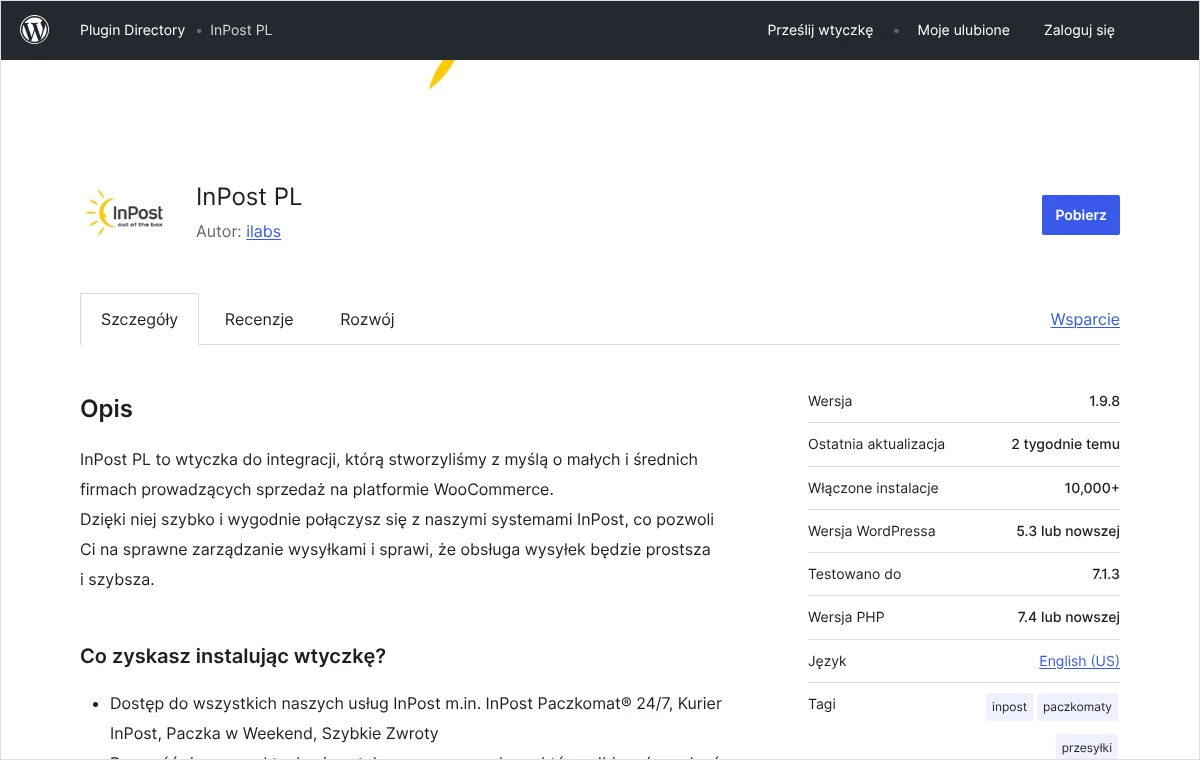The width and height of the screenshot is (1200, 760).
Task: Open the Wsparcie support link
Action: [x=1085, y=319]
